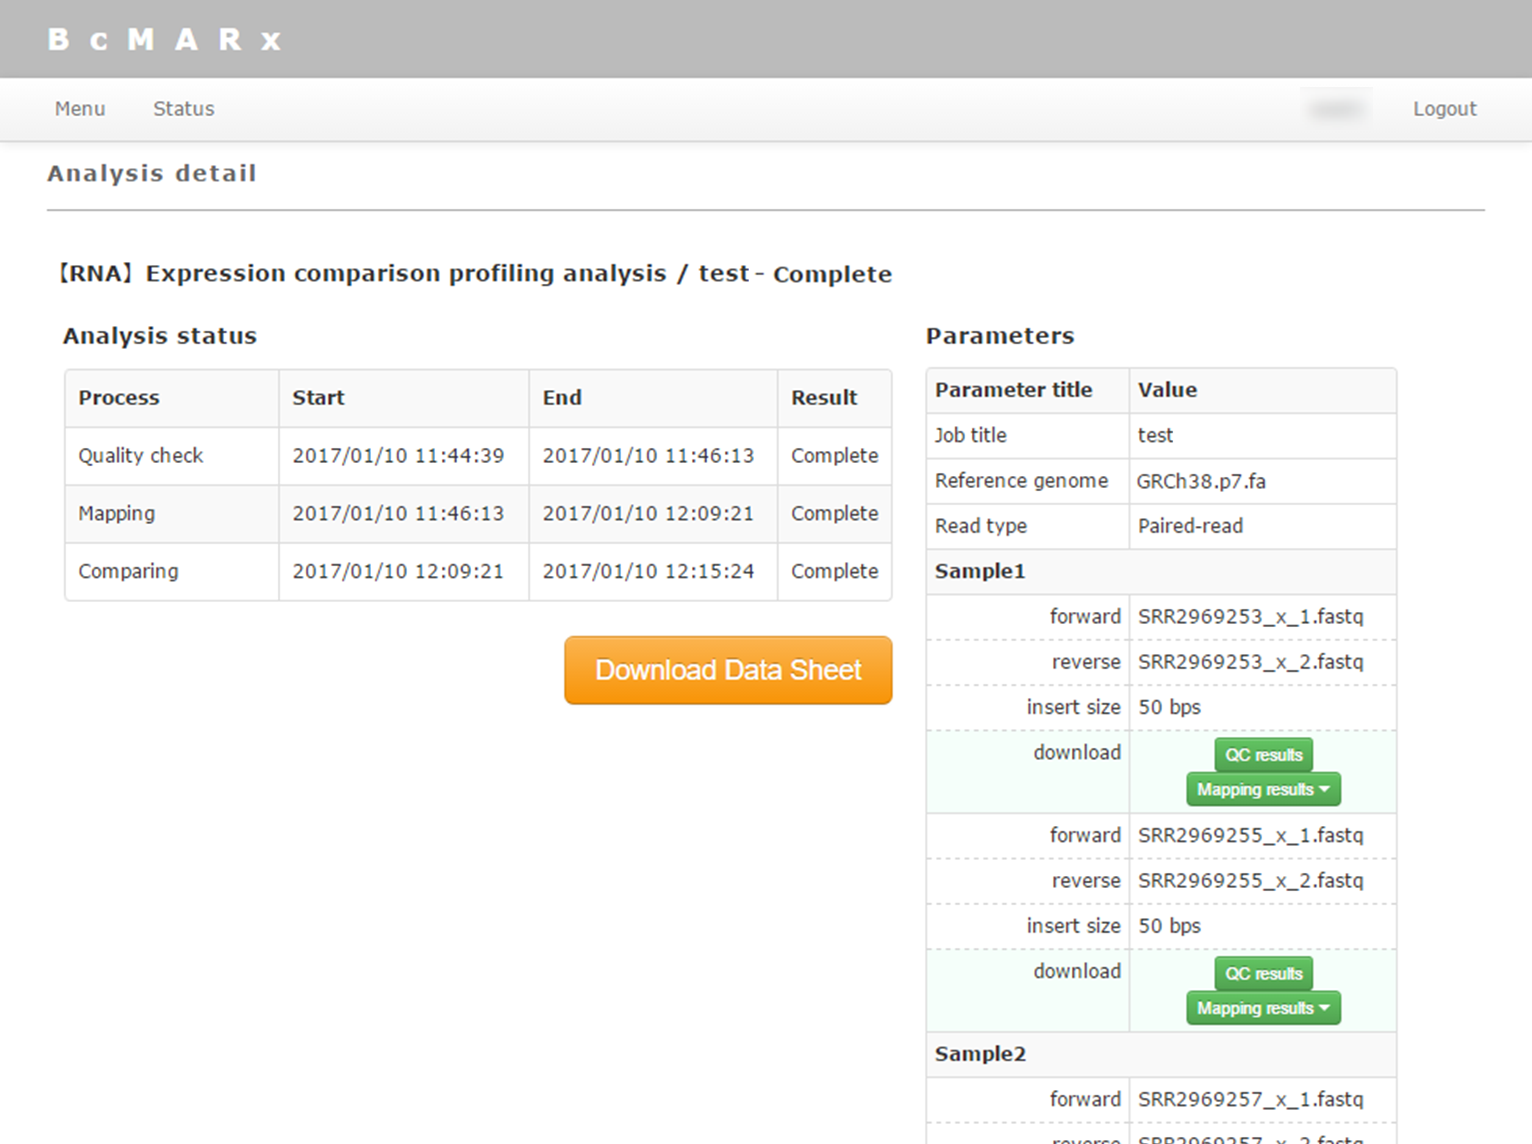Select the Mapping process cell in status table
This screenshot has width=1532, height=1144.
point(117,514)
